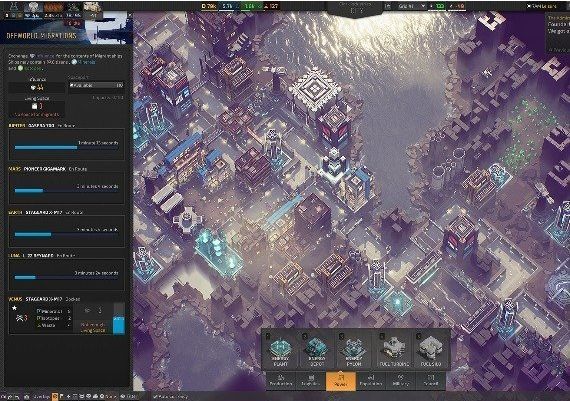Image resolution: width=570 pixels, height=401 pixels.
Task: Click the cloud-shaped overlay icon in bottom bar
Action: tap(95, 396)
